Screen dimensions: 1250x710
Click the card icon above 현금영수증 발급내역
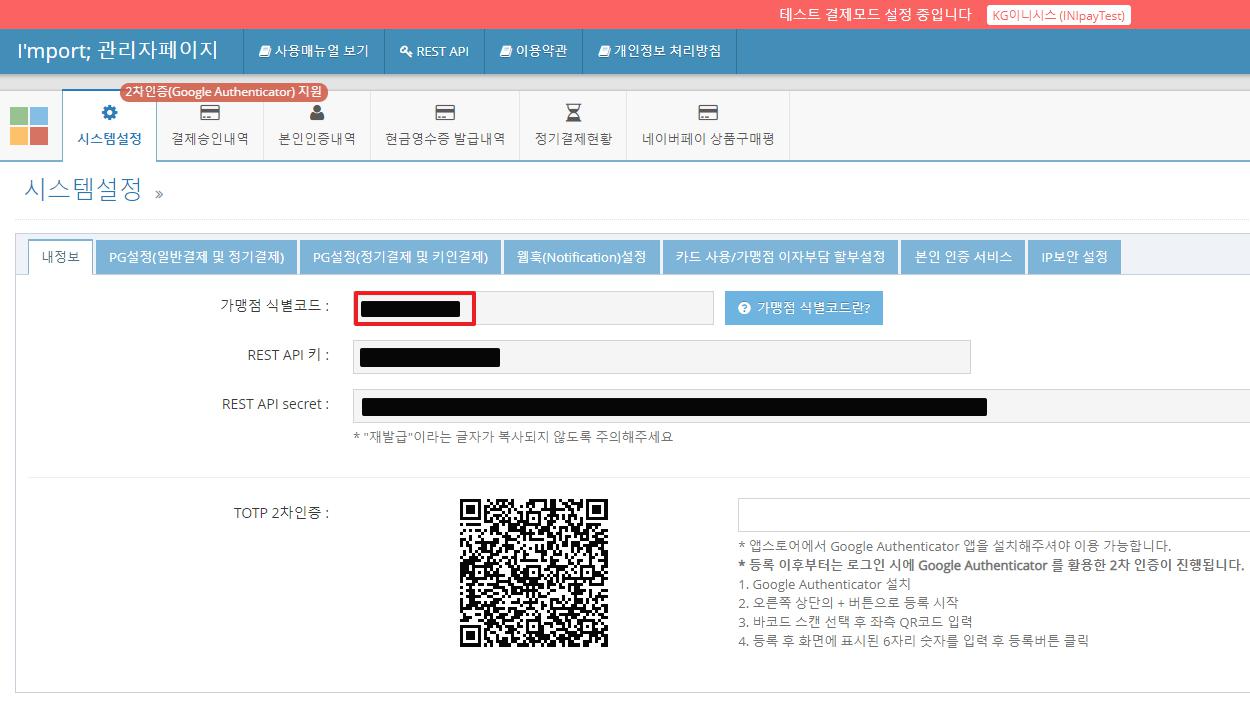[x=445, y=112]
